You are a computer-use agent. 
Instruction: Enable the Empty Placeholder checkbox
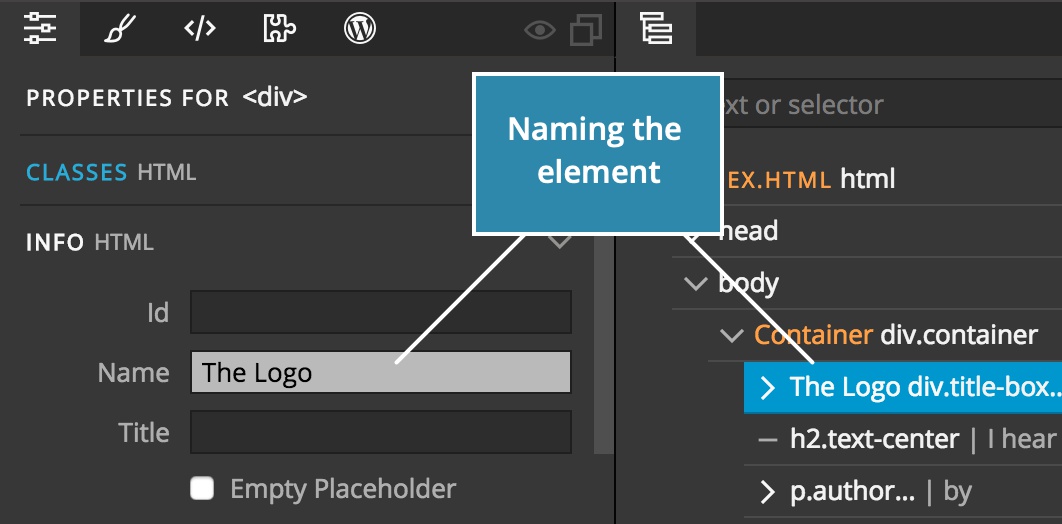point(202,488)
